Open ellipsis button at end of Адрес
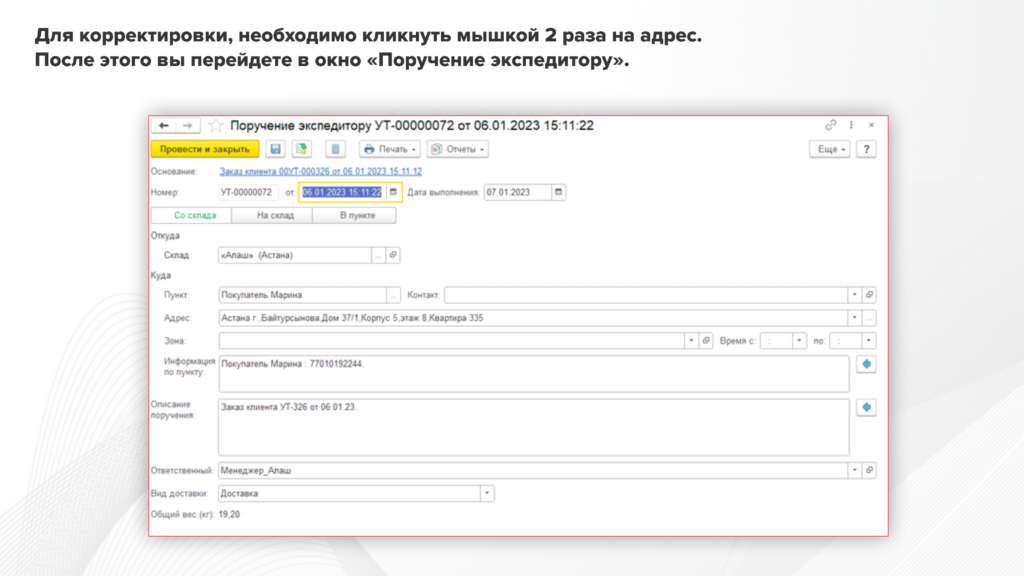1024x576 pixels. coord(869,318)
